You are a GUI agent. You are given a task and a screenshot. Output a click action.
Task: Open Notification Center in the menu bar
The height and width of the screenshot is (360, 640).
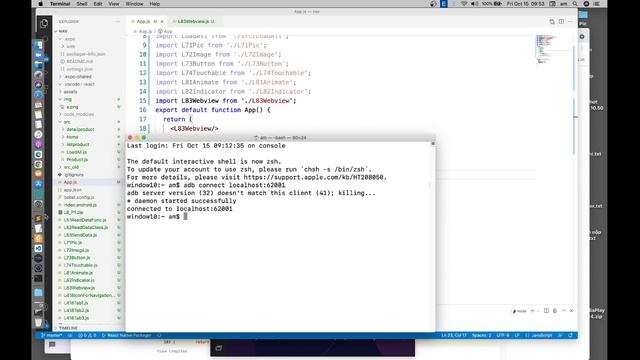click(x=596, y=4)
